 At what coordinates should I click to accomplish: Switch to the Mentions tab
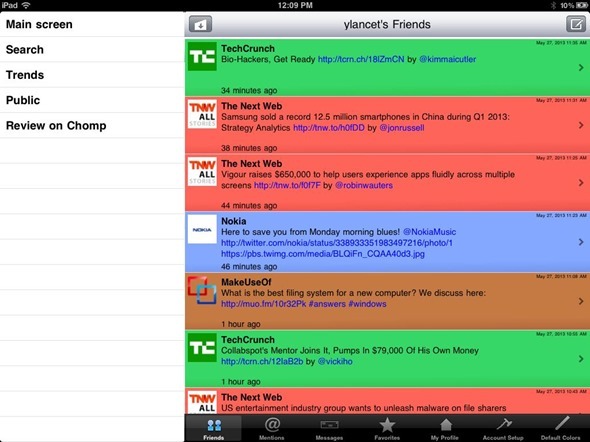coord(272,428)
